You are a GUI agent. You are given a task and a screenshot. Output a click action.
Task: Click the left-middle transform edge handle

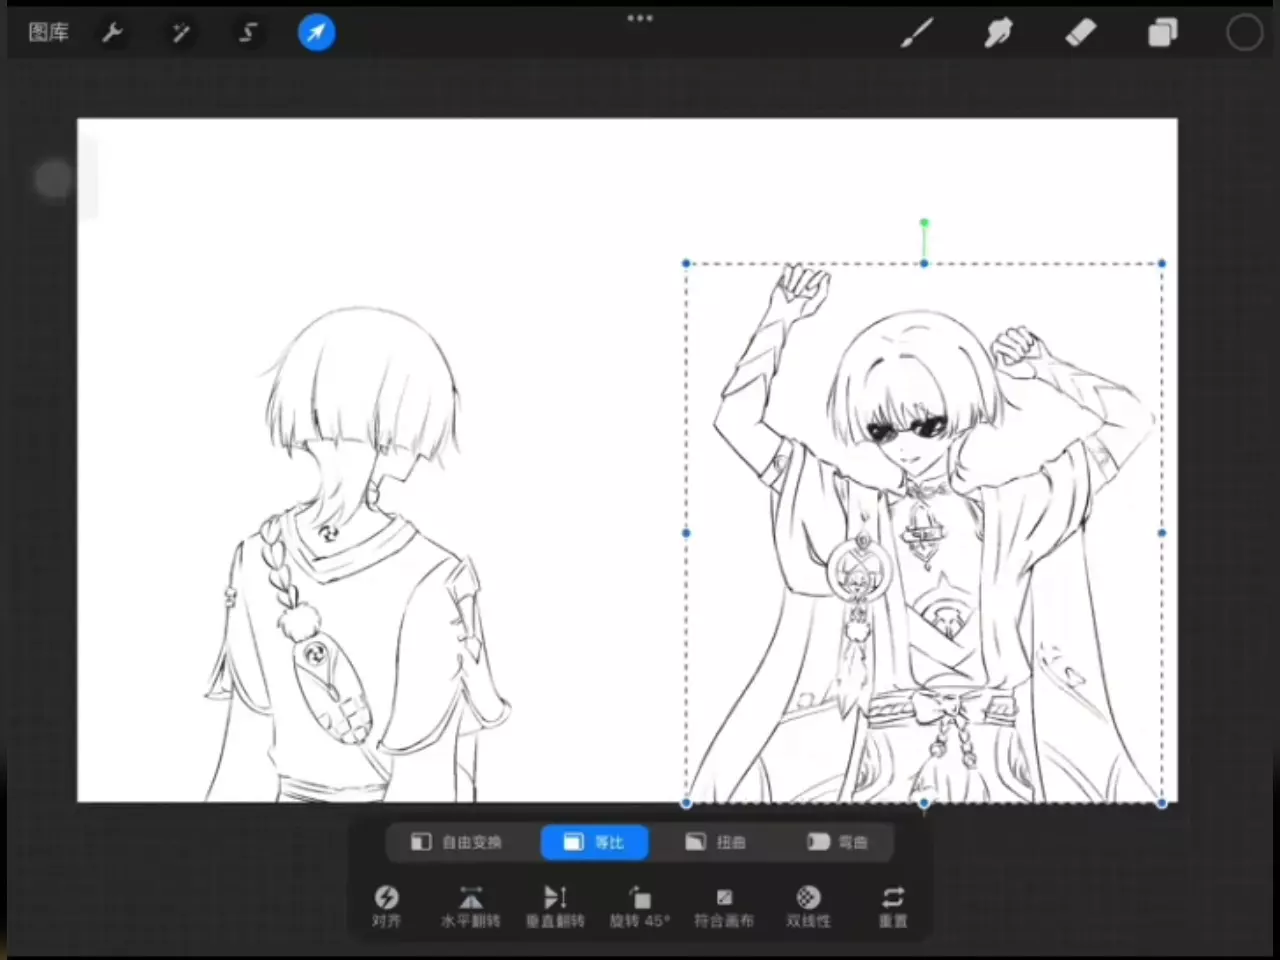[x=686, y=533]
